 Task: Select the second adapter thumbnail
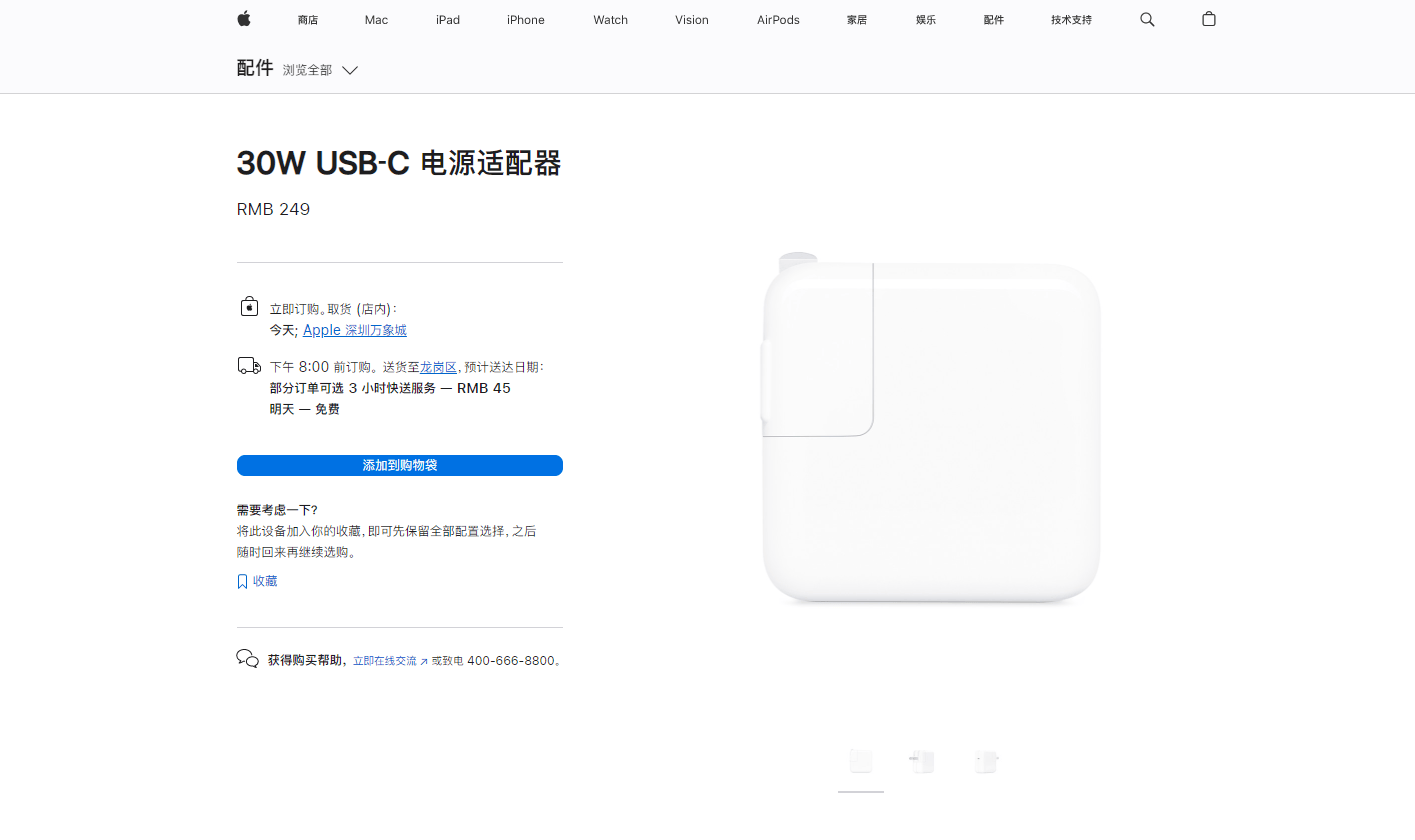(922, 762)
